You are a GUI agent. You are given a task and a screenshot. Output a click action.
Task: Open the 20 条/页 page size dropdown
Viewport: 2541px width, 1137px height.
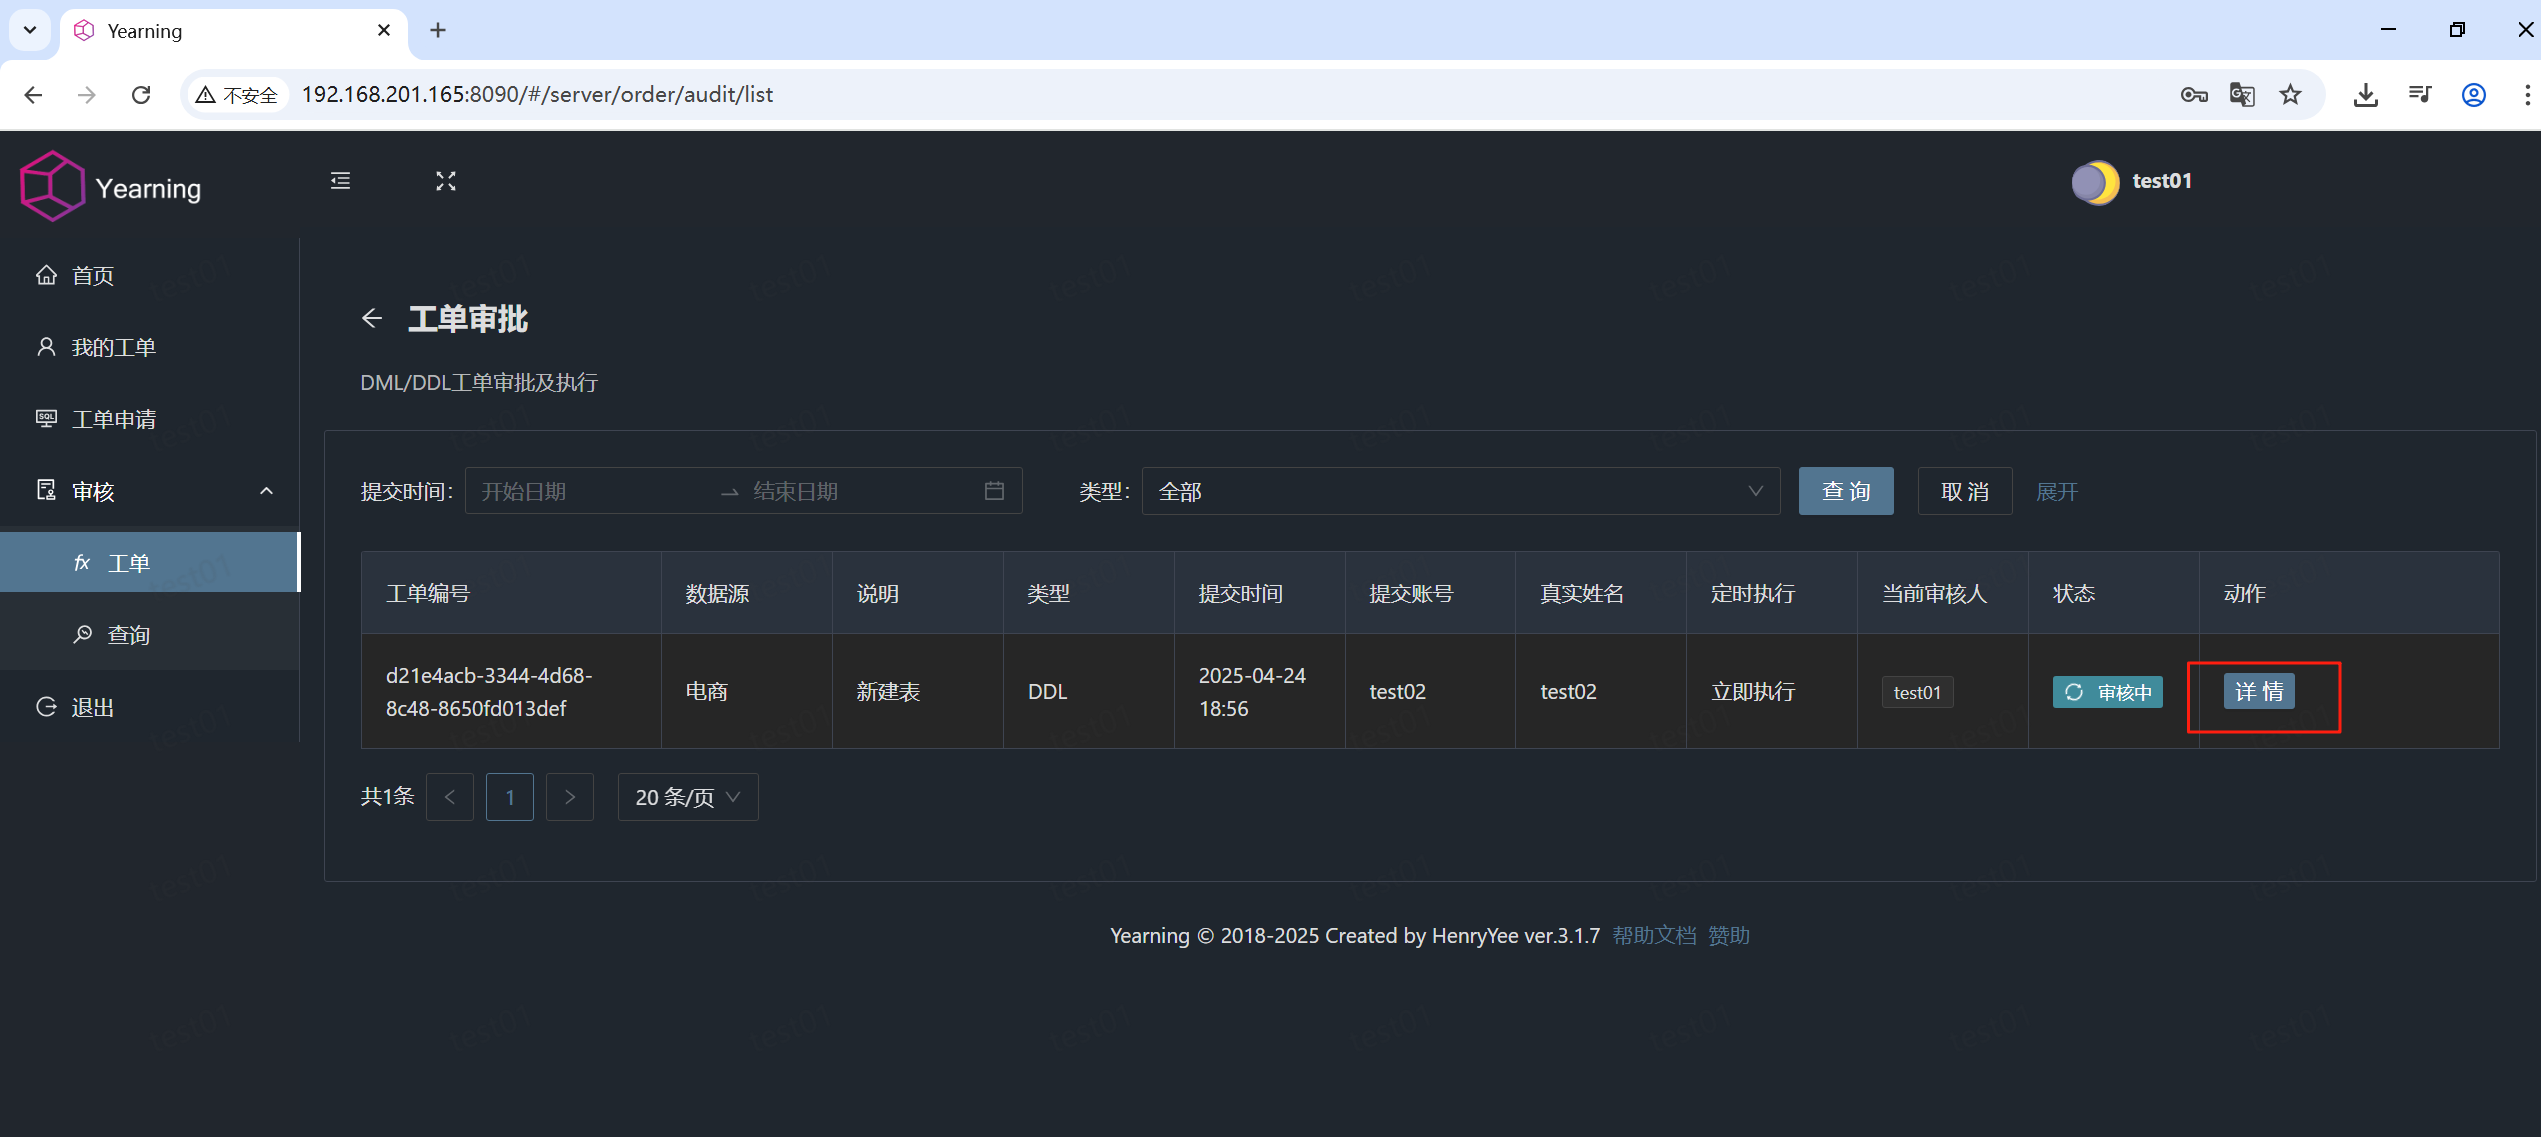tap(686, 796)
